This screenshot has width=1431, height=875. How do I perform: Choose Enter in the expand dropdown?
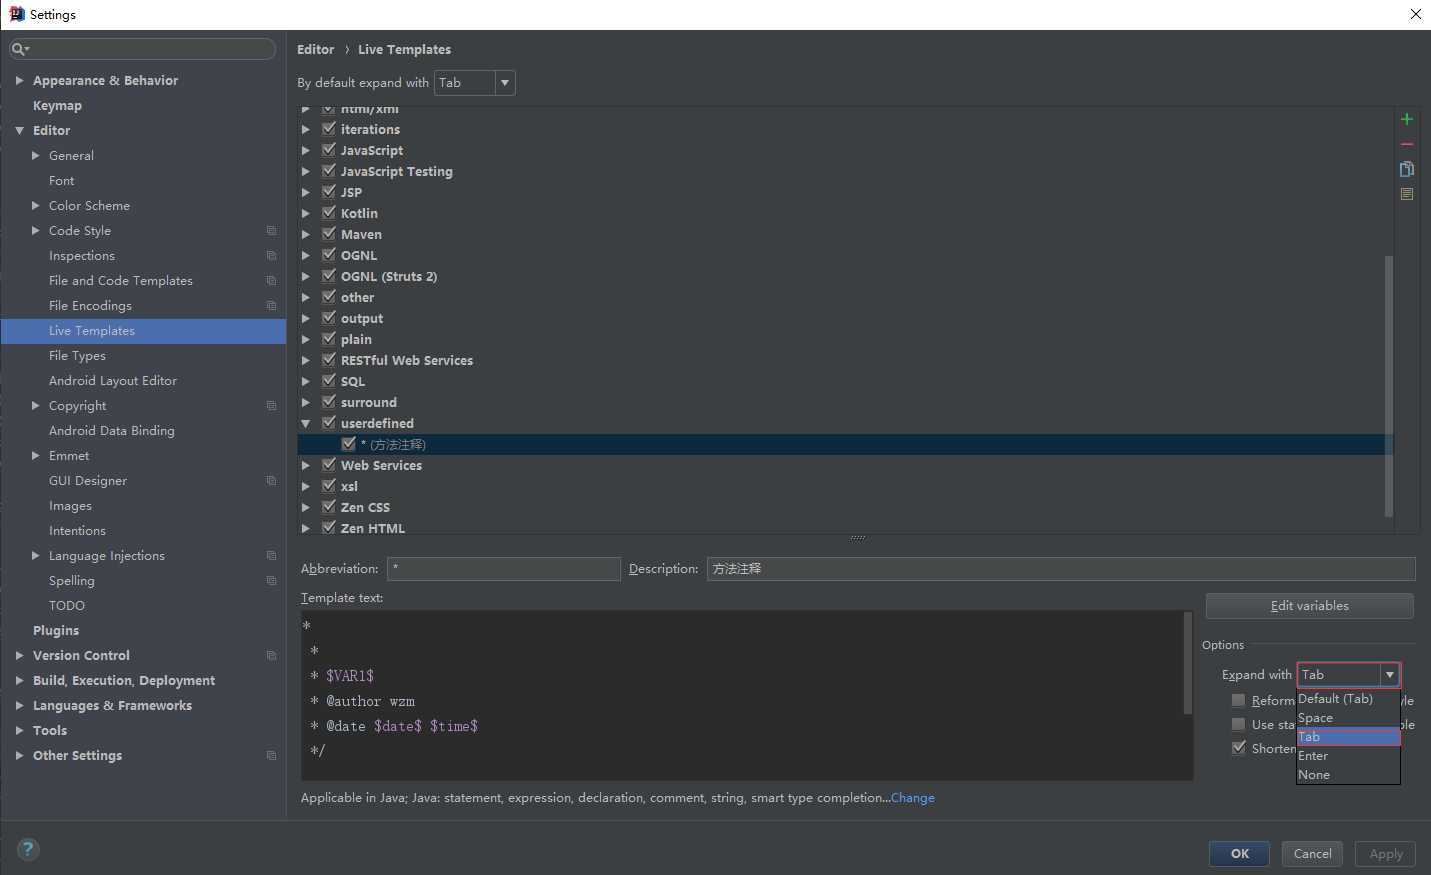(1348, 756)
